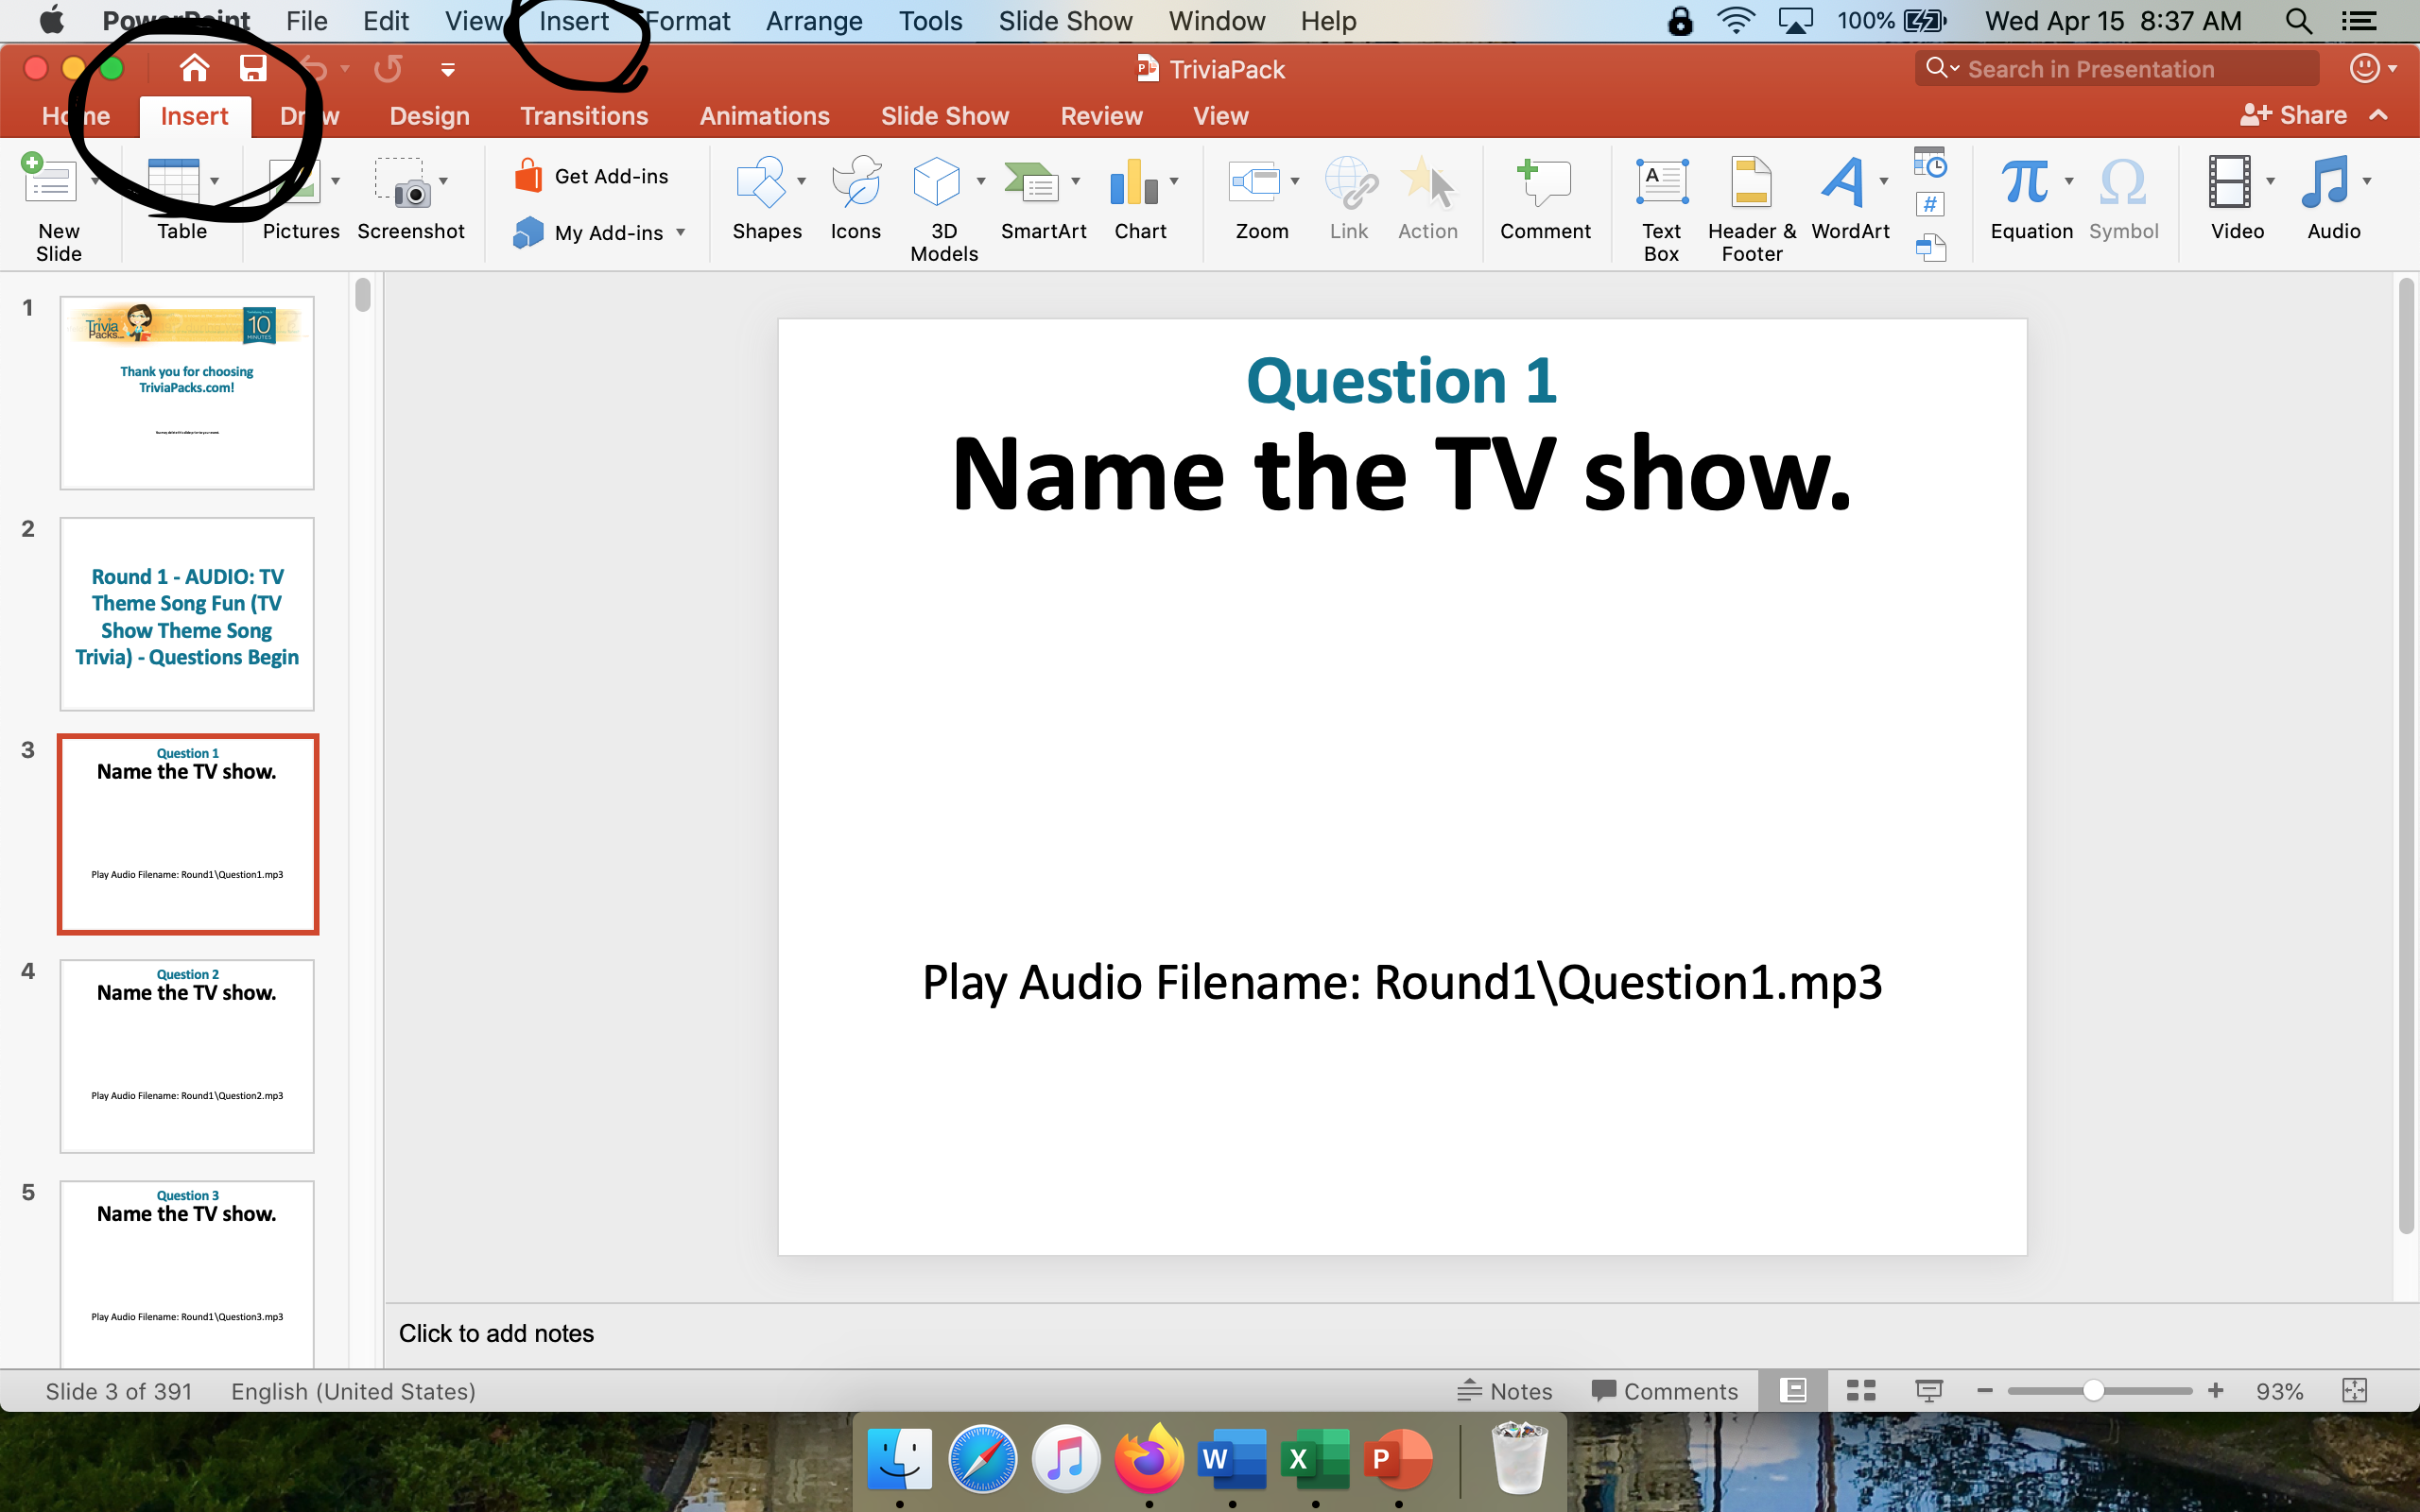Open the Arrange menu in menu bar
Viewport: 2420px width, 1512px height.
coord(813,21)
